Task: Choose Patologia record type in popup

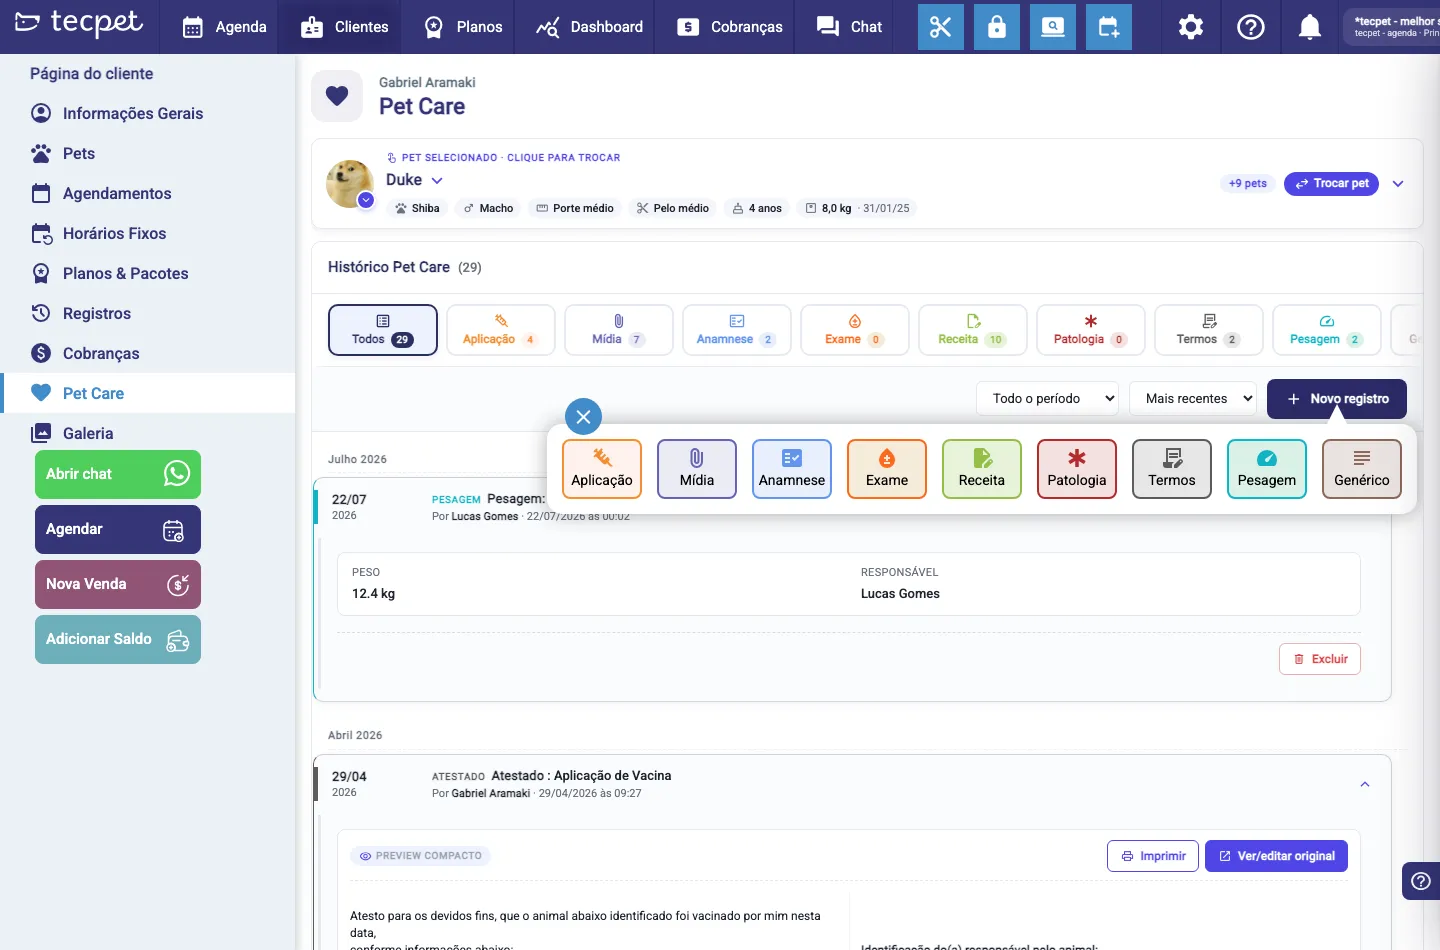Action: pyautogui.click(x=1077, y=469)
